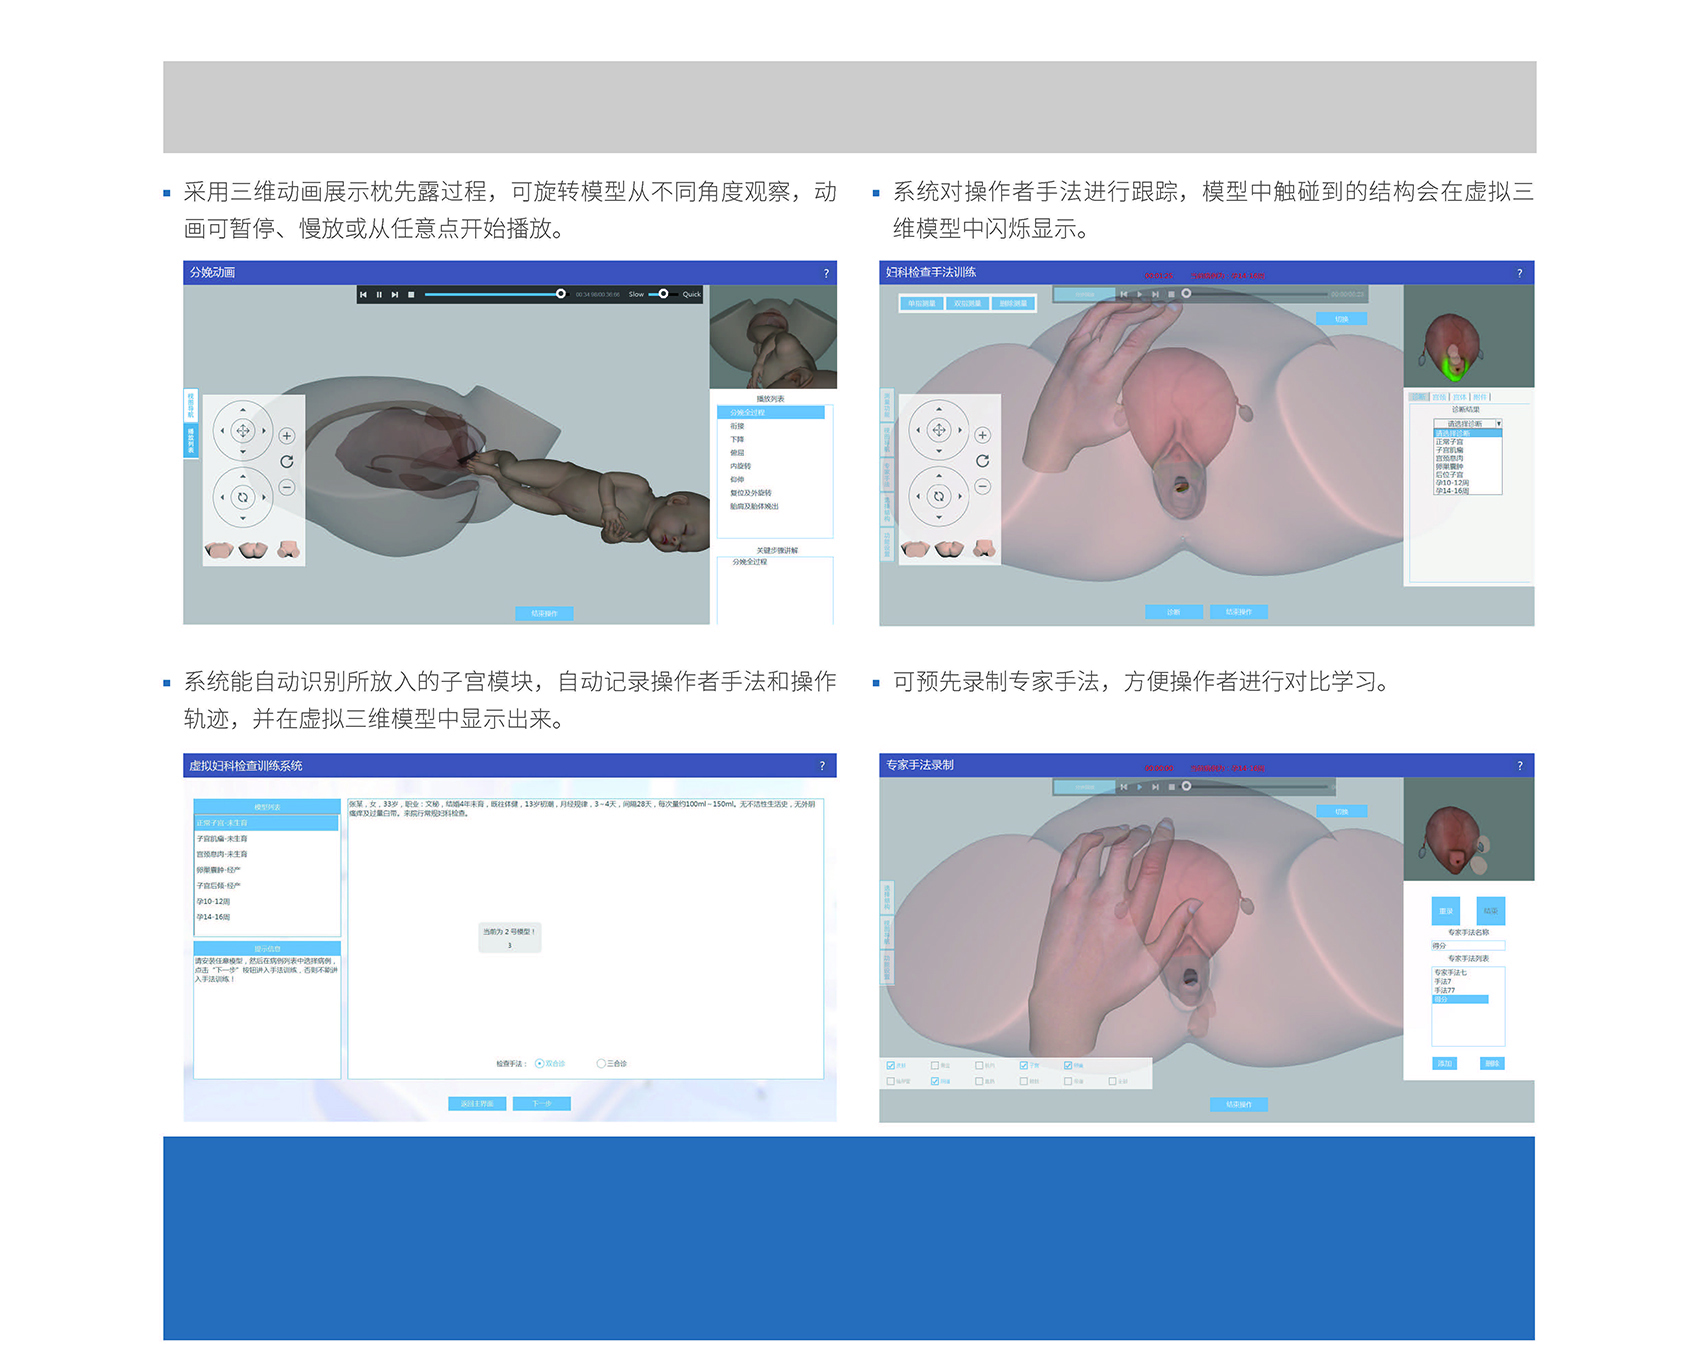Zoom out with minus icon in 妇科检查手法训练
This screenshot has height=1362, width=1700.
click(x=983, y=487)
